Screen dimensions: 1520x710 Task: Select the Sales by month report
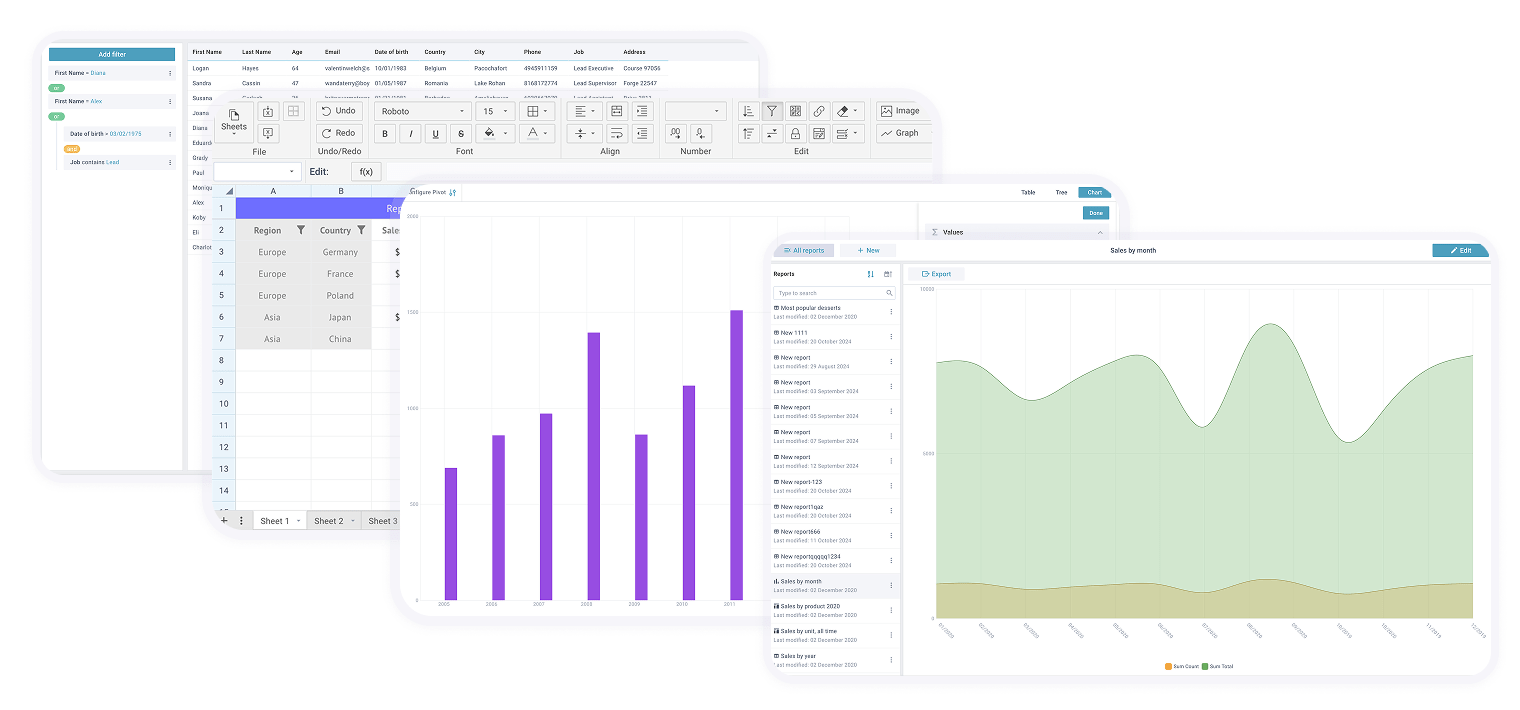point(836,586)
